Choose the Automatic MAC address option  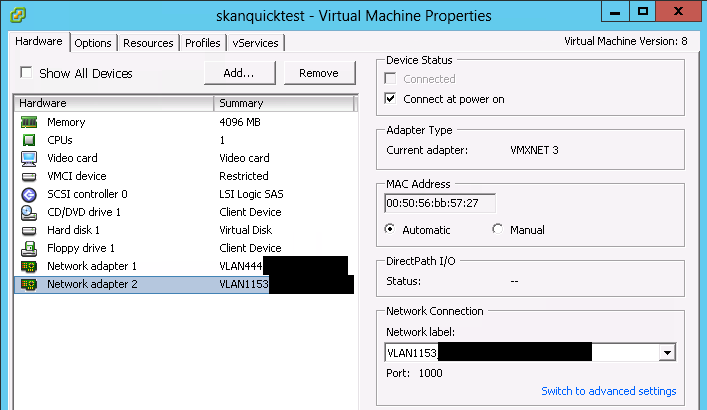[391, 229]
